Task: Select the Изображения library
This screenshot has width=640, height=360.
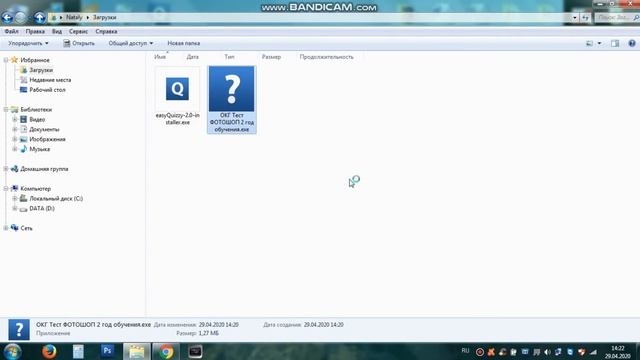Action: click(47, 139)
